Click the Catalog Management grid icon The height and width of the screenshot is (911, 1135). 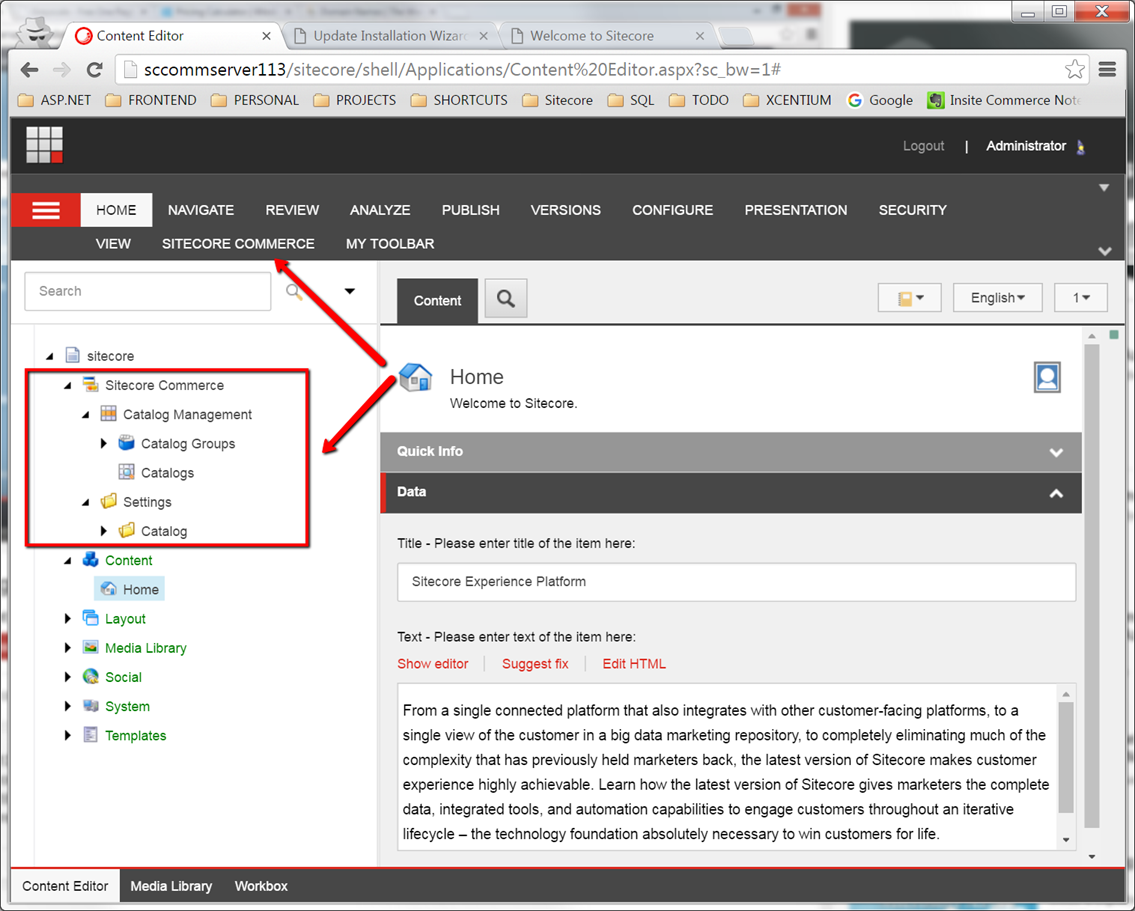click(109, 413)
